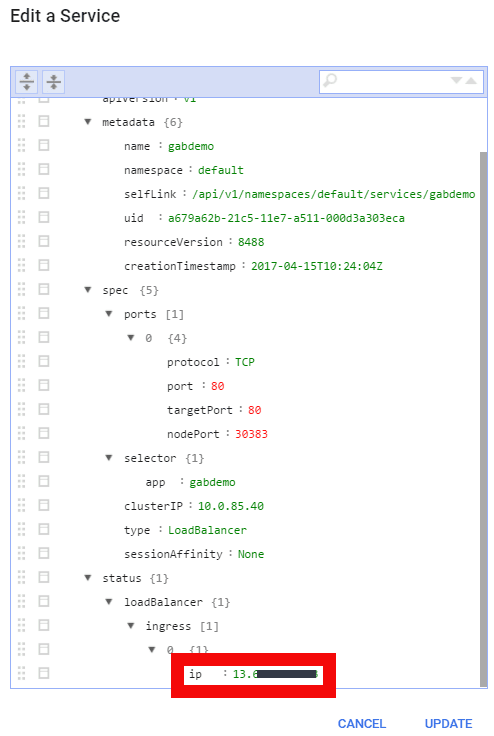494x736 pixels.
Task: Open action menu for uid row
Action: point(44,217)
